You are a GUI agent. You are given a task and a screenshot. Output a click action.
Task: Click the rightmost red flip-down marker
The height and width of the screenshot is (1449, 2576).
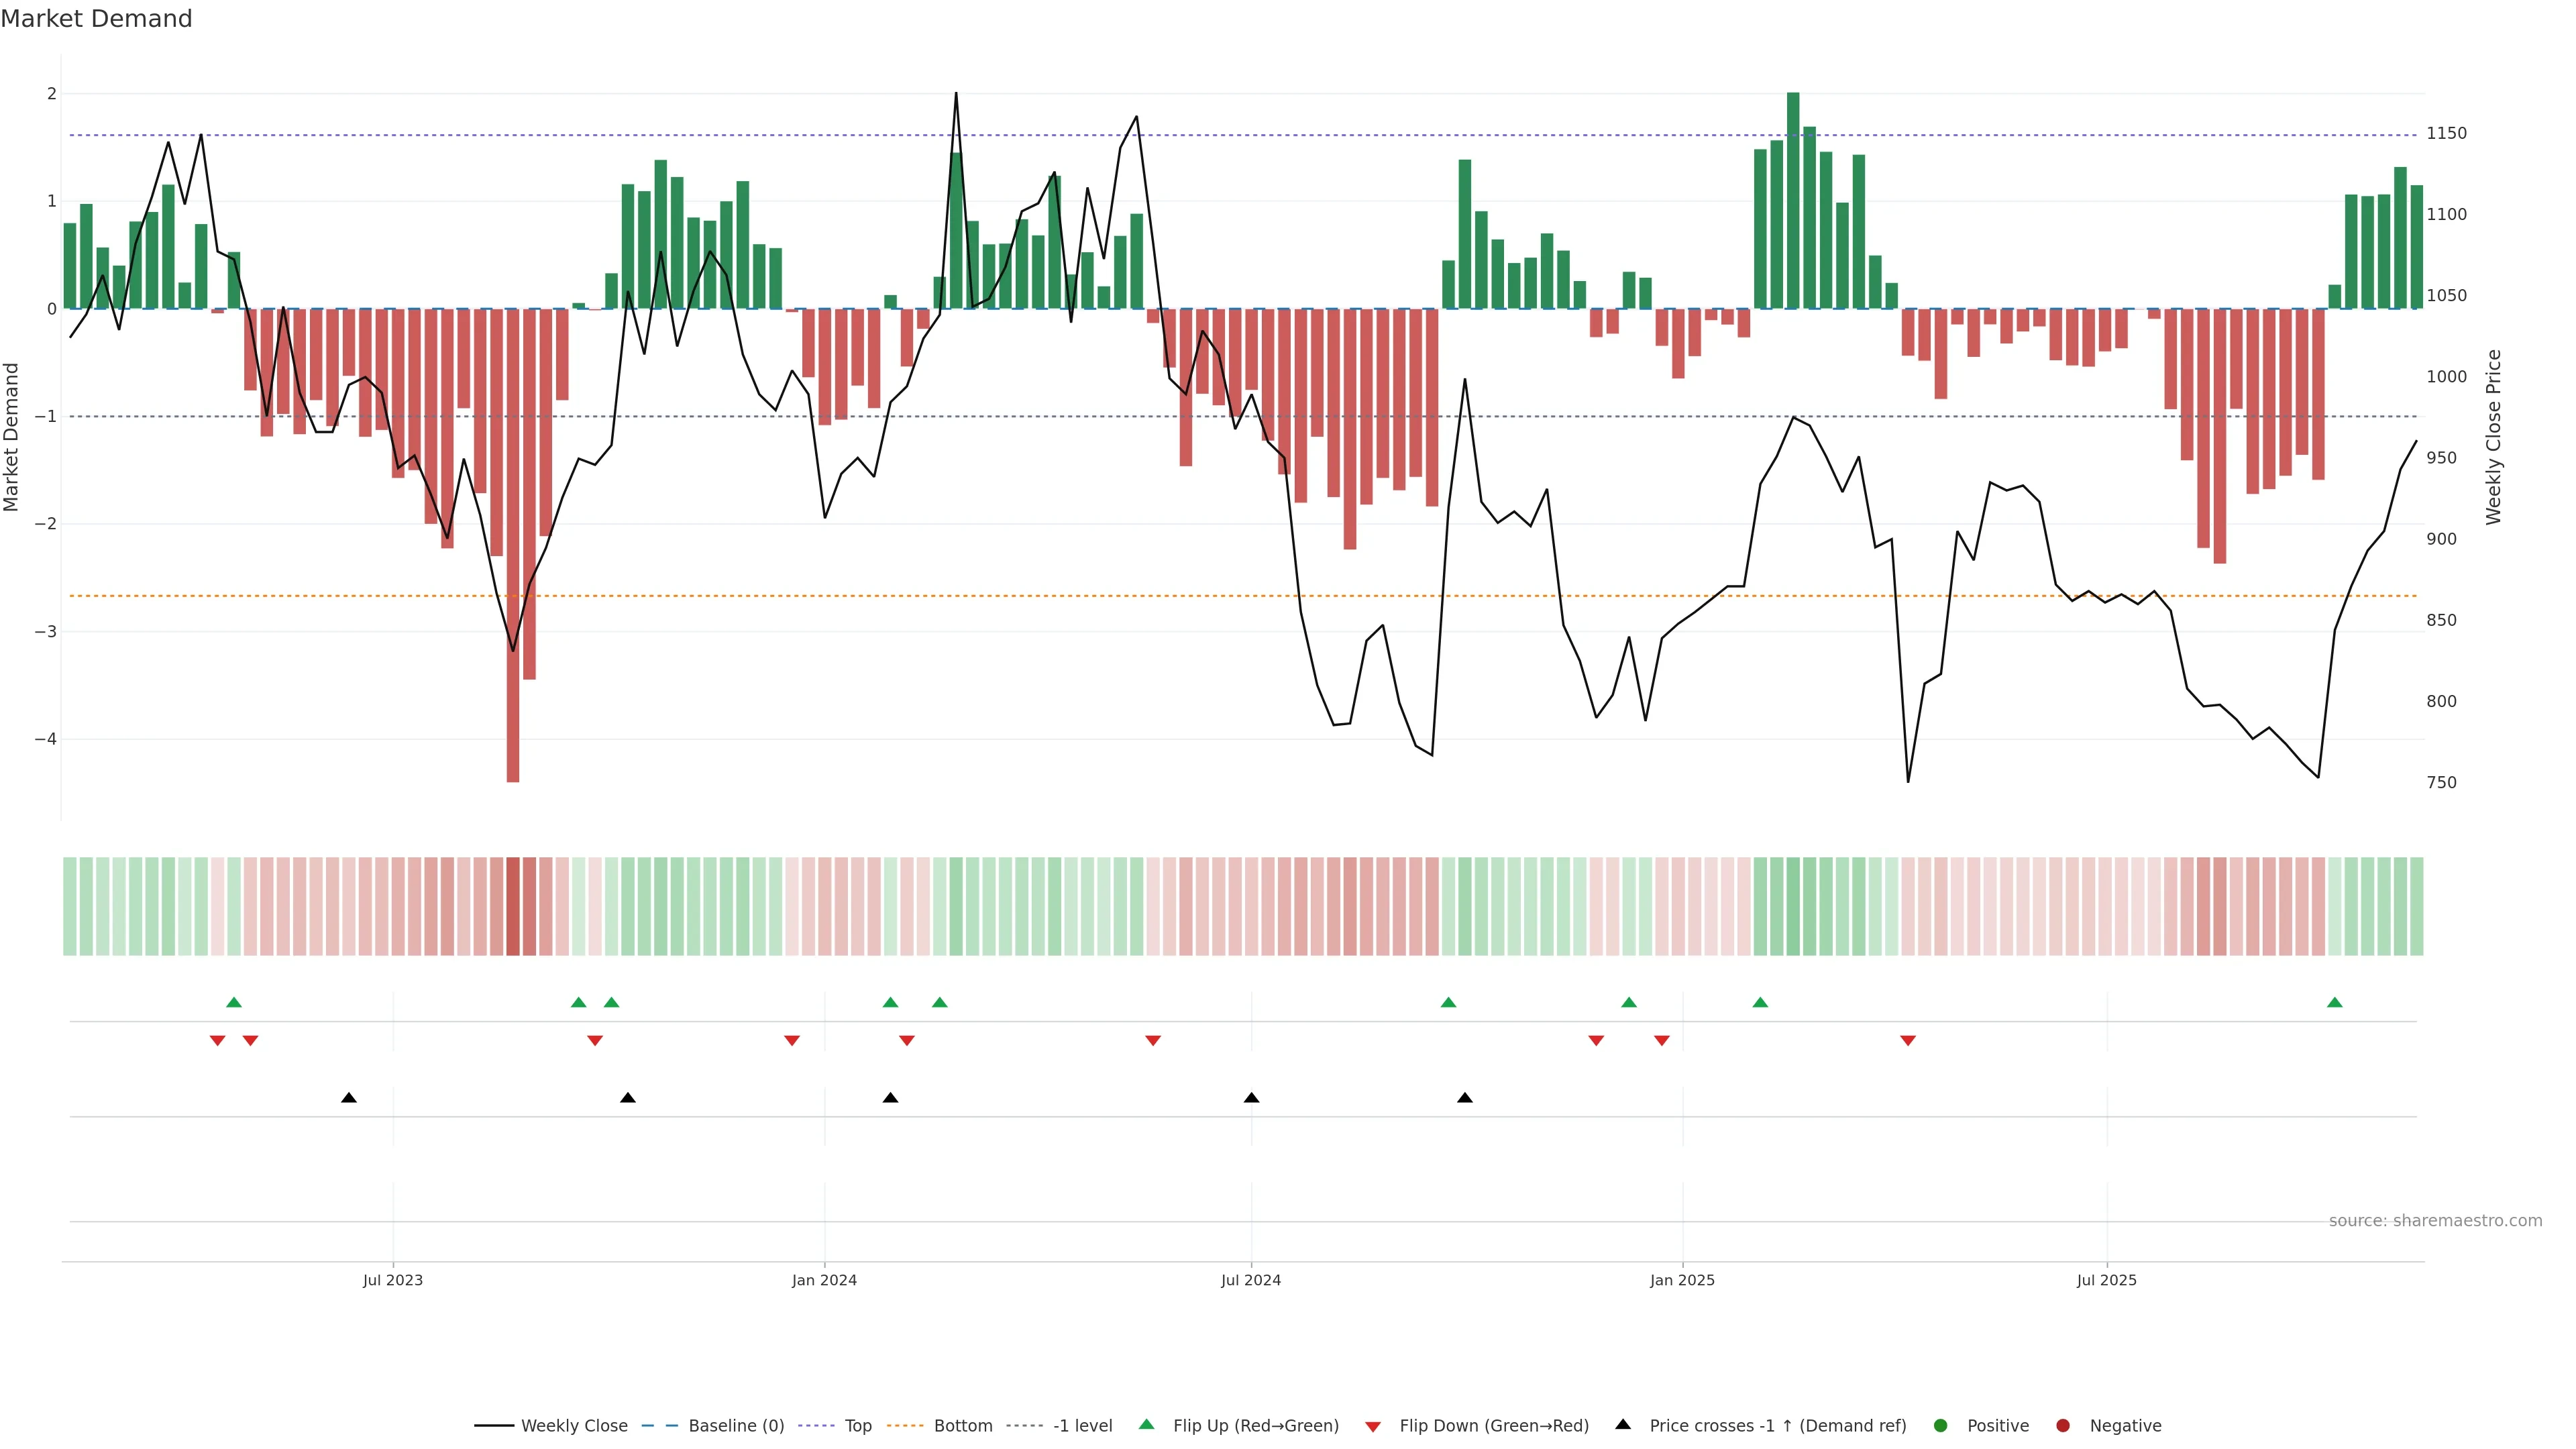[x=1908, y=1041]
